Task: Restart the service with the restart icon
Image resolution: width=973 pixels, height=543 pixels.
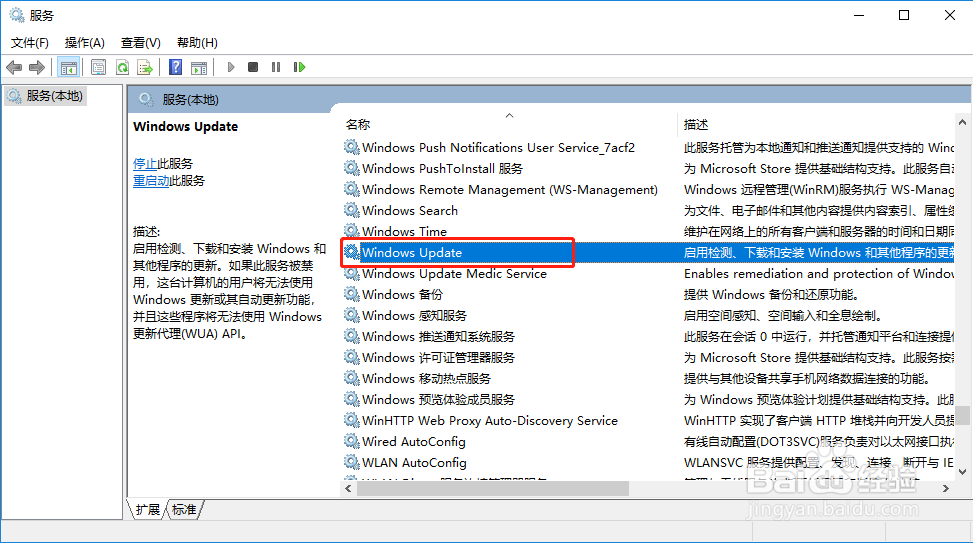Action: click(299, 67)
